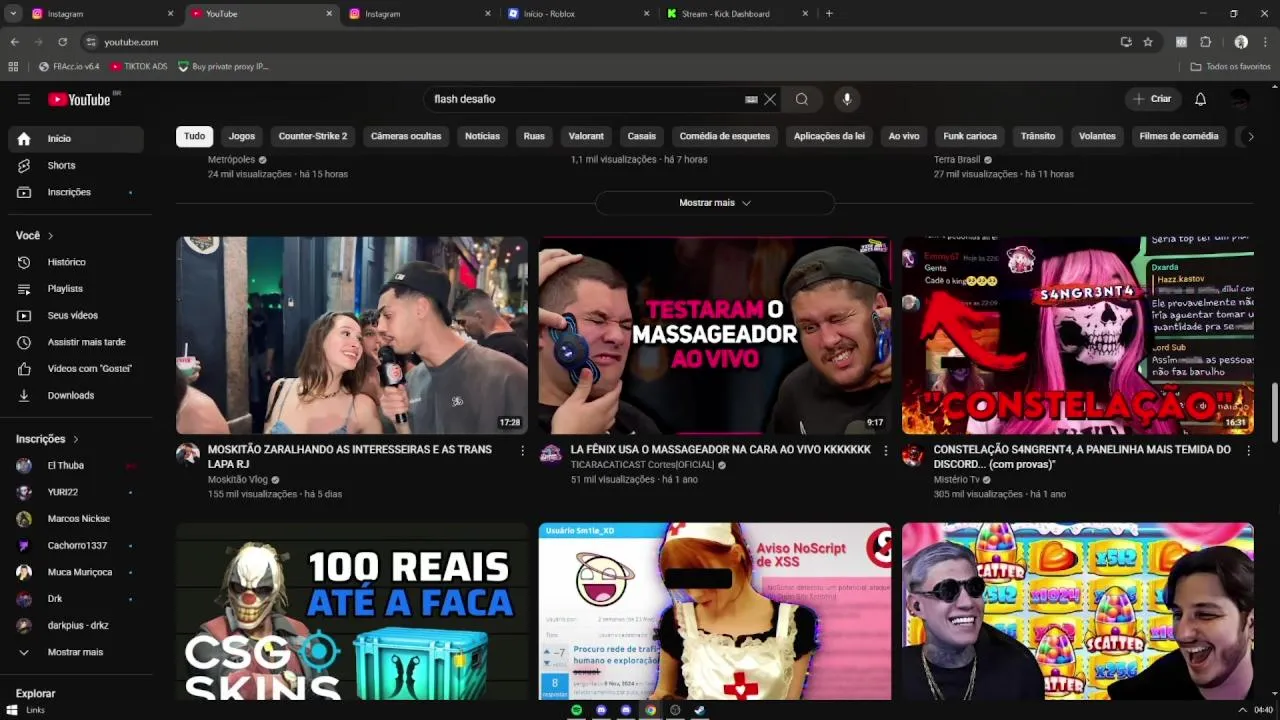Open the Cachorro1337 subscription channel
The height and width of the screenshot is (720, 1280).
point(76,545)
